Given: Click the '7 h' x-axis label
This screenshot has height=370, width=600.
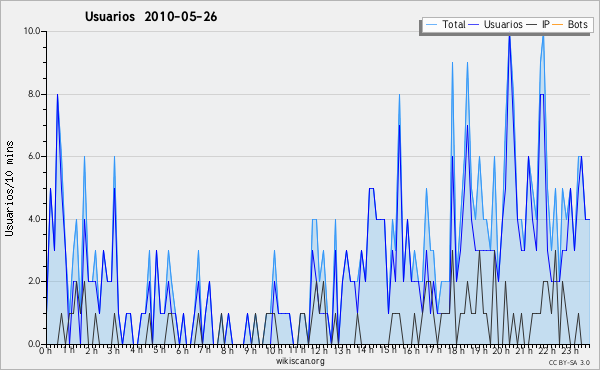Looking at the screenshot, I should pyautogui.click(x=205, y=350).
